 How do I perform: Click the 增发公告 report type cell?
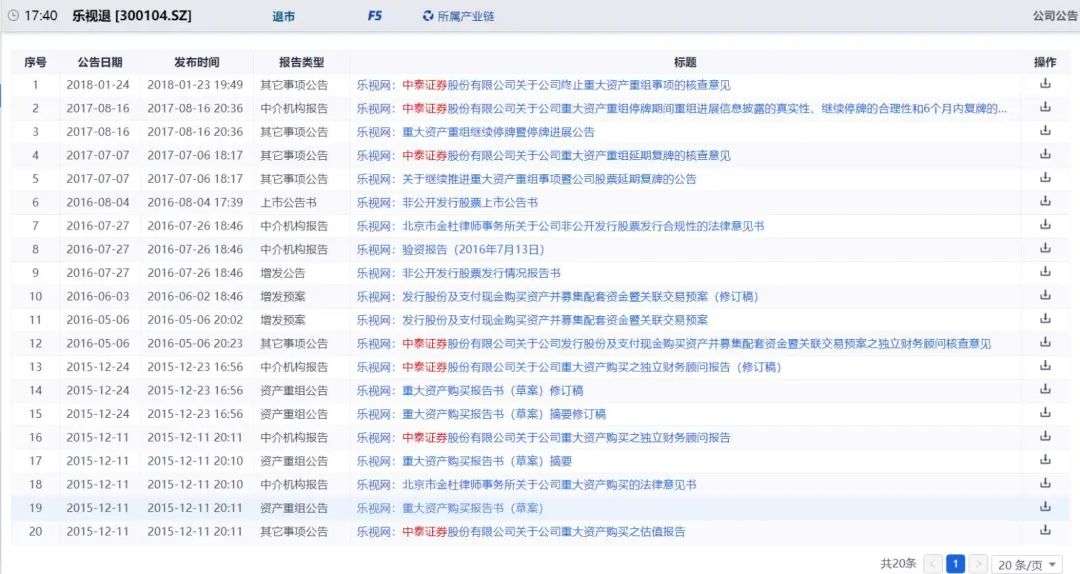click(x=283, y=273)
